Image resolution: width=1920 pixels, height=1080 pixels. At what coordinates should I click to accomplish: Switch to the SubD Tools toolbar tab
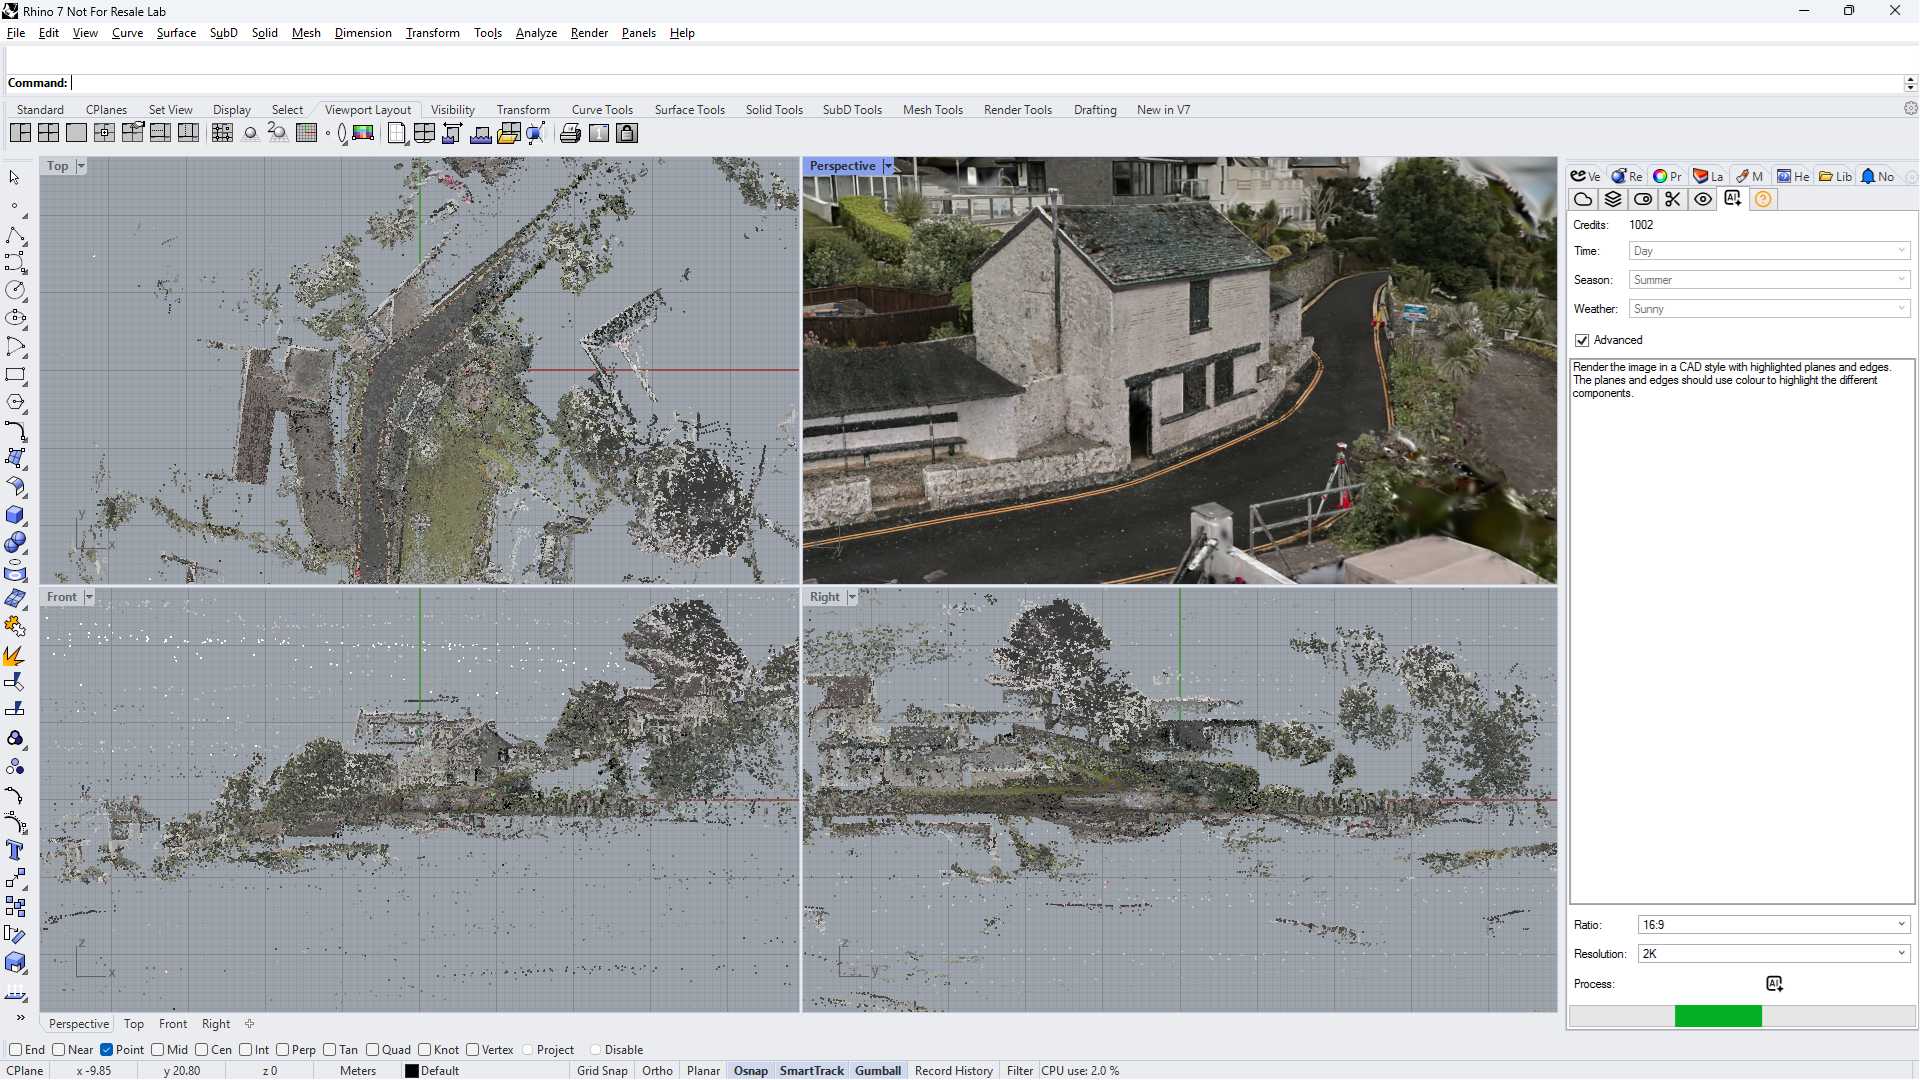852,110
